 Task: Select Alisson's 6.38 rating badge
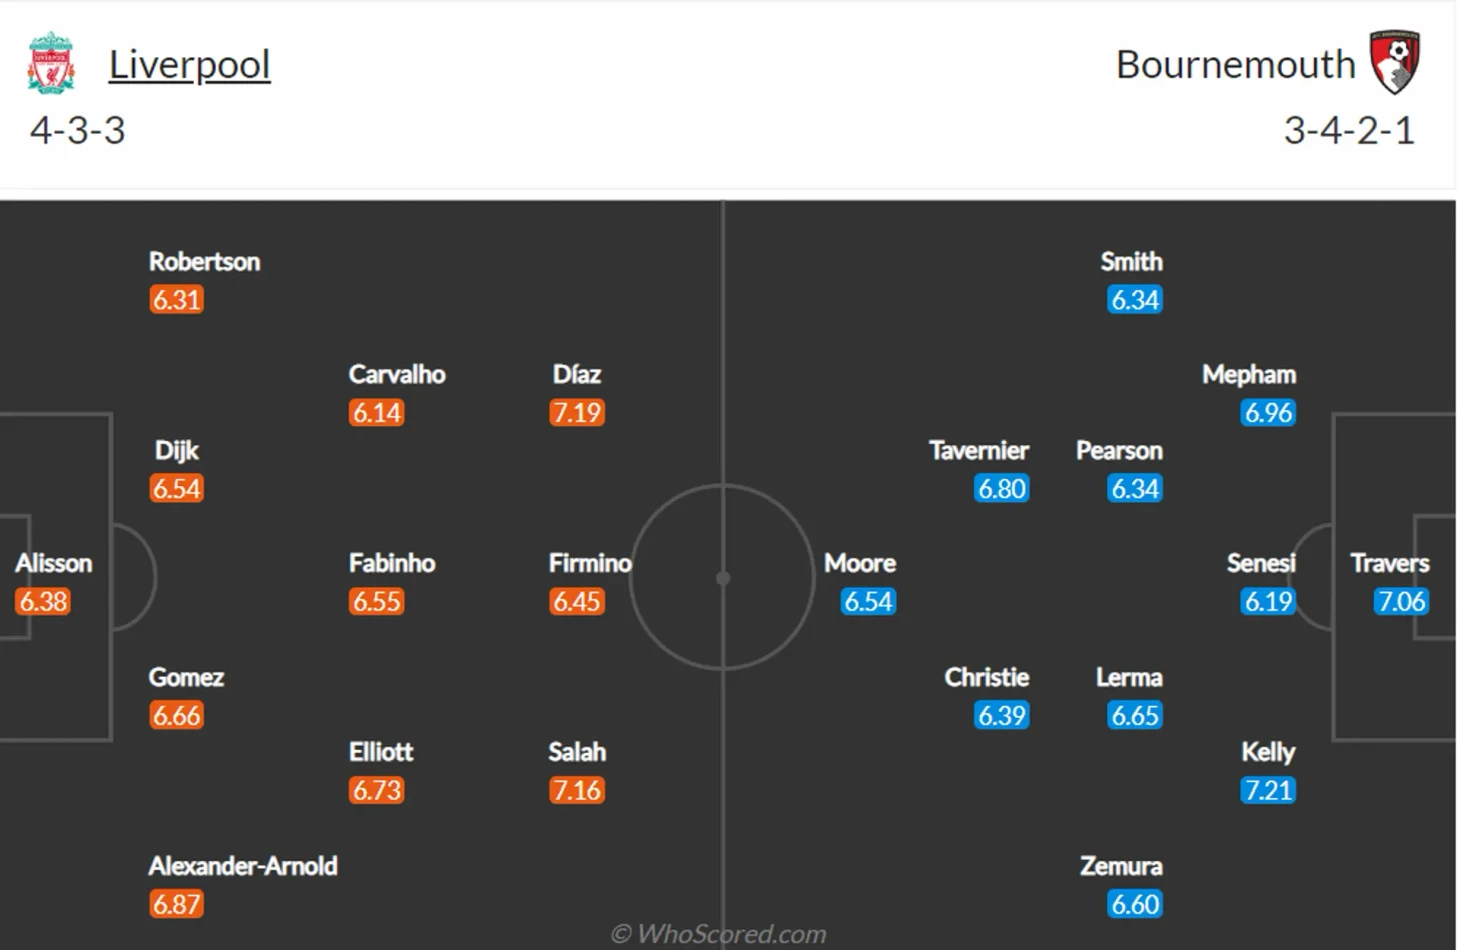(43, 601)
